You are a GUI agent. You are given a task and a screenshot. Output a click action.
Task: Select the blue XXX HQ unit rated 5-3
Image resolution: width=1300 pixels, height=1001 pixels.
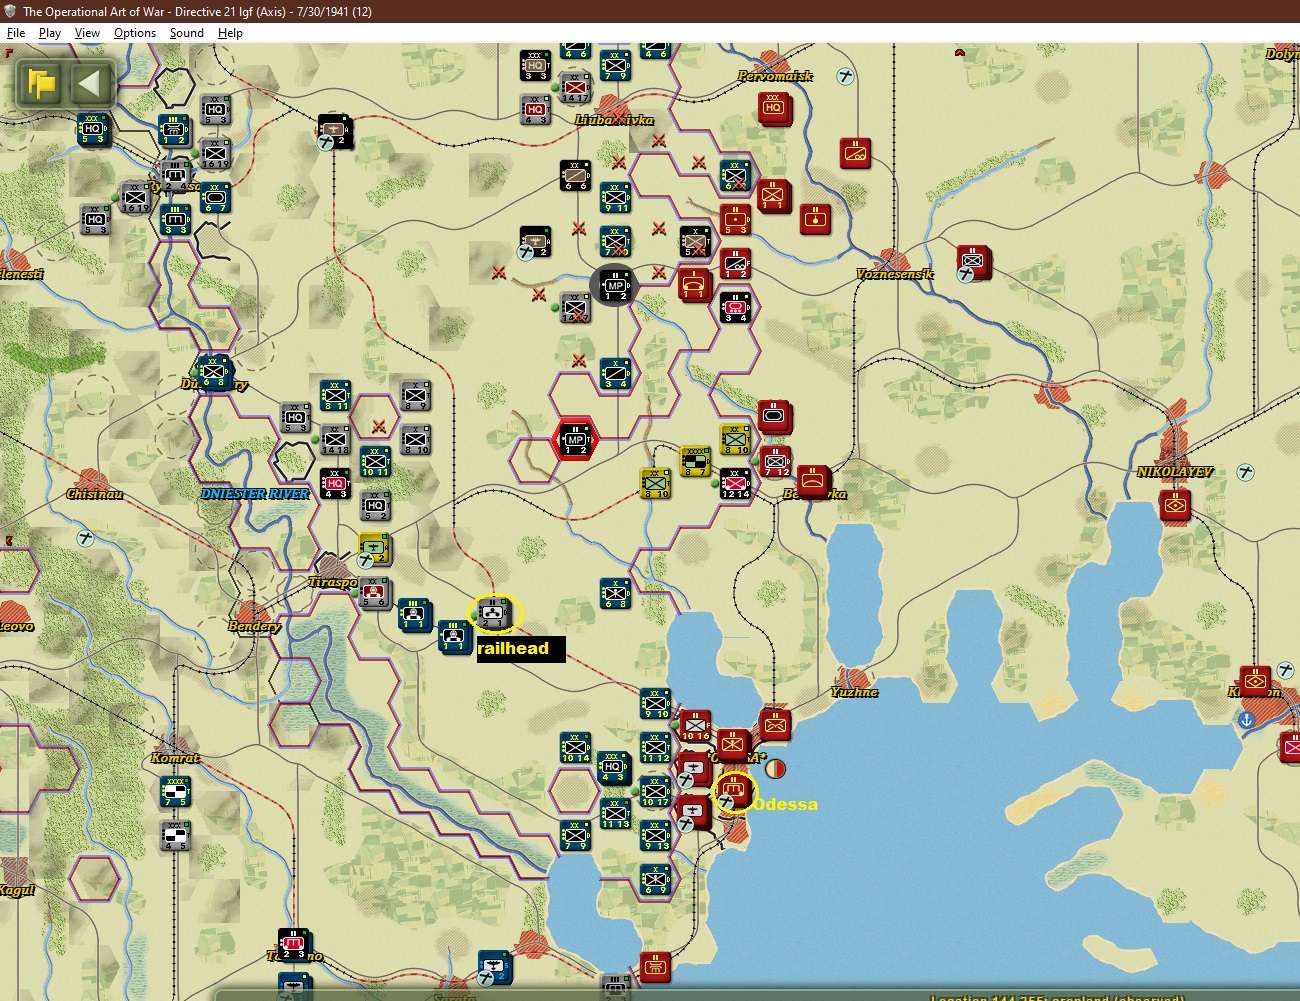click(x=93, y=129)
